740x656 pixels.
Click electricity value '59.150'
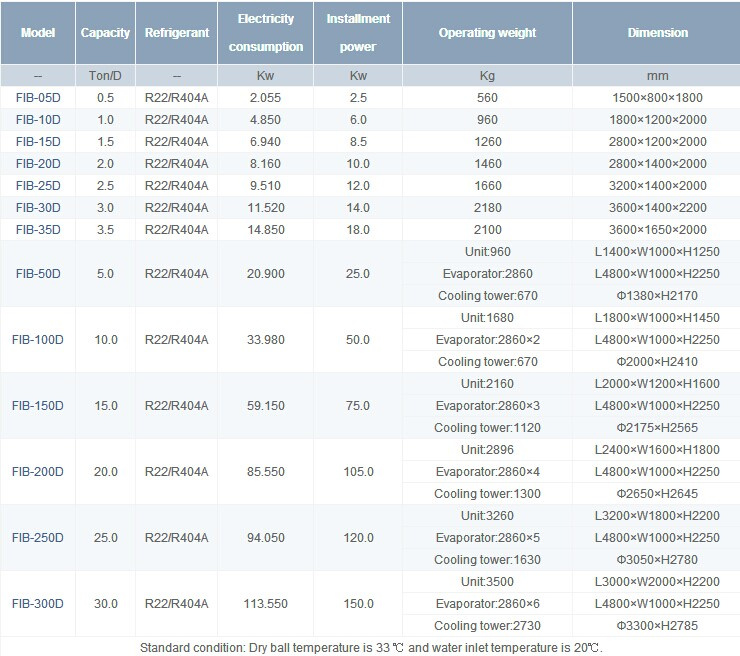(266, 406)
